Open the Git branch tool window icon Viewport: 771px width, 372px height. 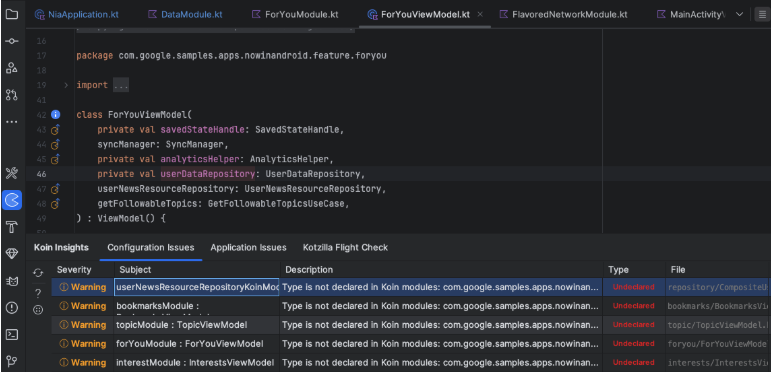point(11,362)
